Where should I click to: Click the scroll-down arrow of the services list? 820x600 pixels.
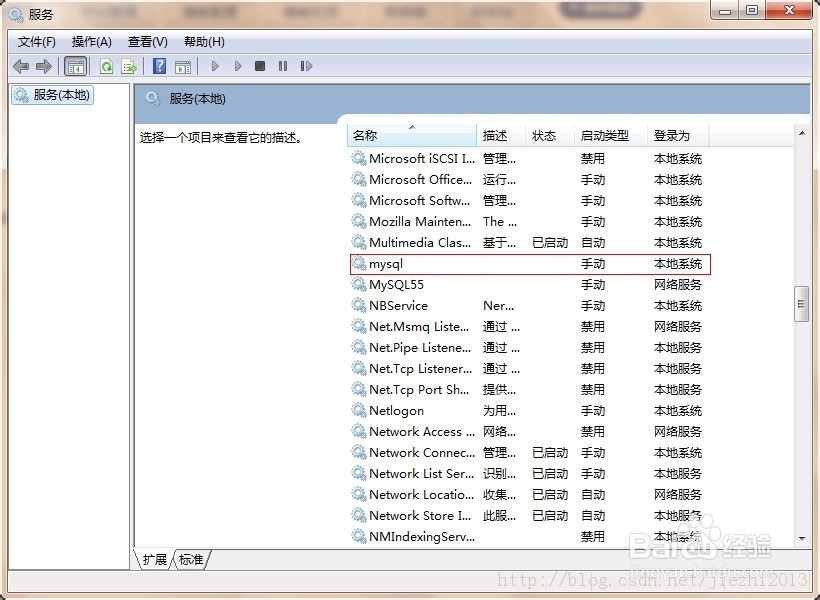[x=802, y=538]
